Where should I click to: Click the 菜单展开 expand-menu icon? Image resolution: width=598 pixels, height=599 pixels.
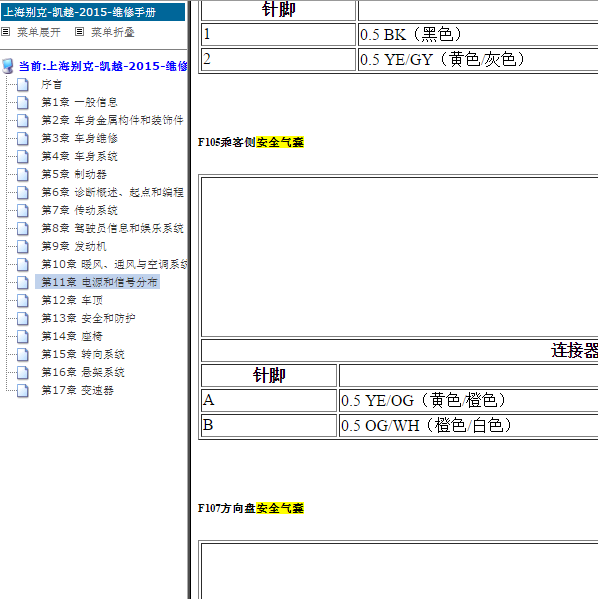pos(6,32)
